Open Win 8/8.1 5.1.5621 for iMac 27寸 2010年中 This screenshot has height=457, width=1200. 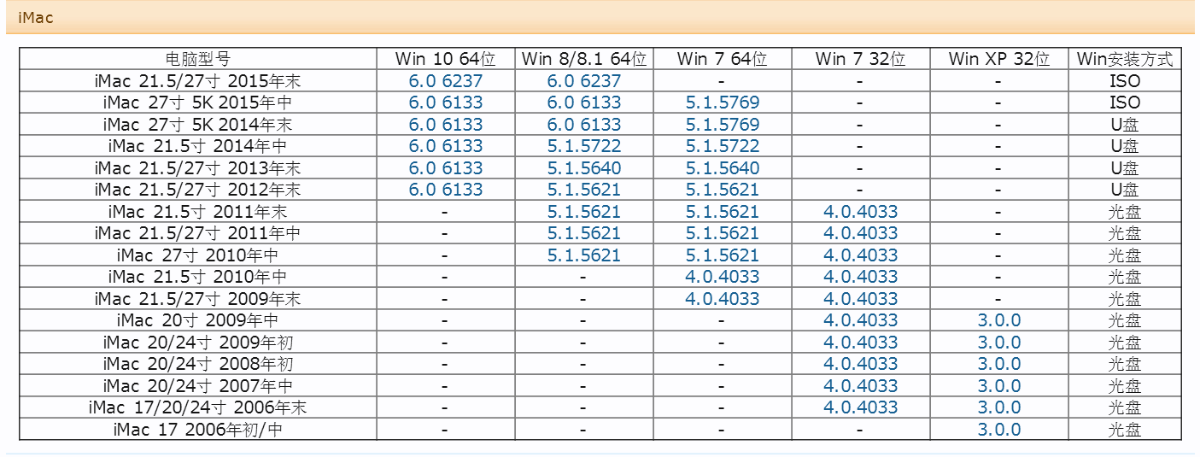(584, 255)
